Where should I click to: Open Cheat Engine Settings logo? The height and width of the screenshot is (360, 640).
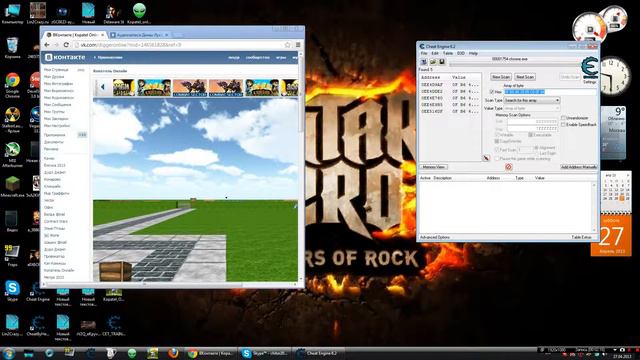[589, 68]
